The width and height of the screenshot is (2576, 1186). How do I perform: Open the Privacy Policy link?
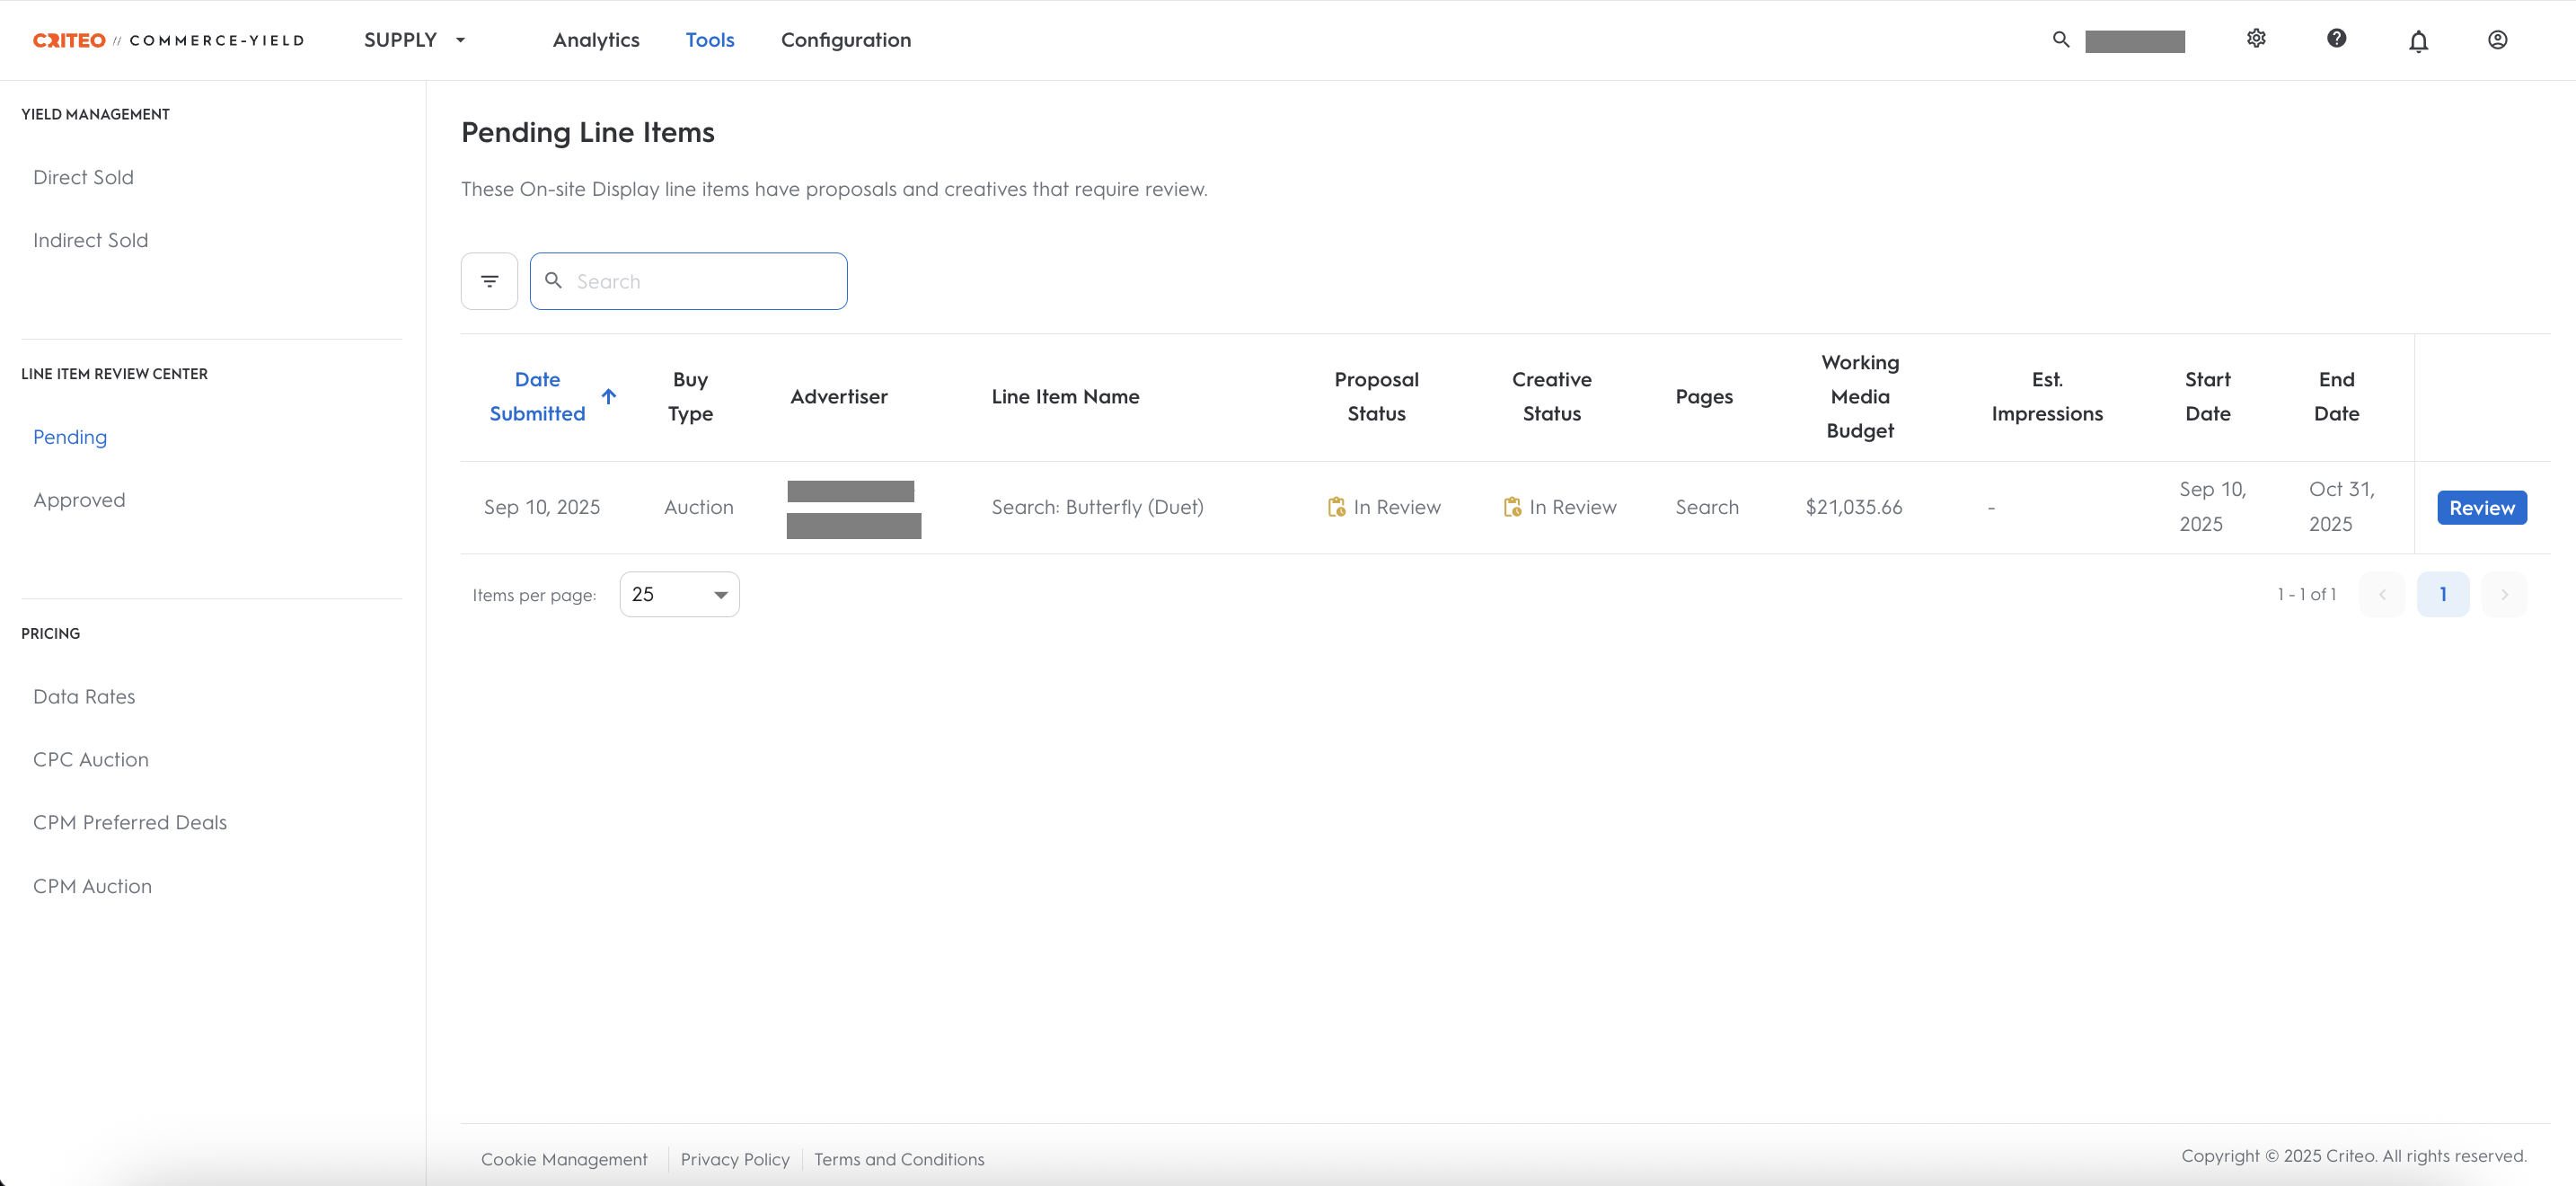point(734,1158)
